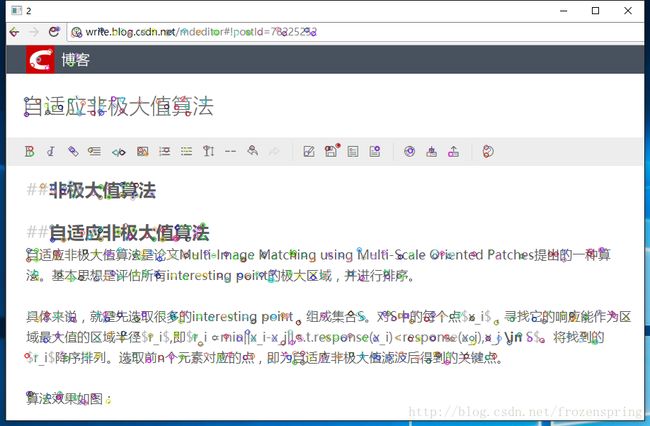Apply italic formatting from the toolbar
Screen dimensions: 650x426
(51, 151)
